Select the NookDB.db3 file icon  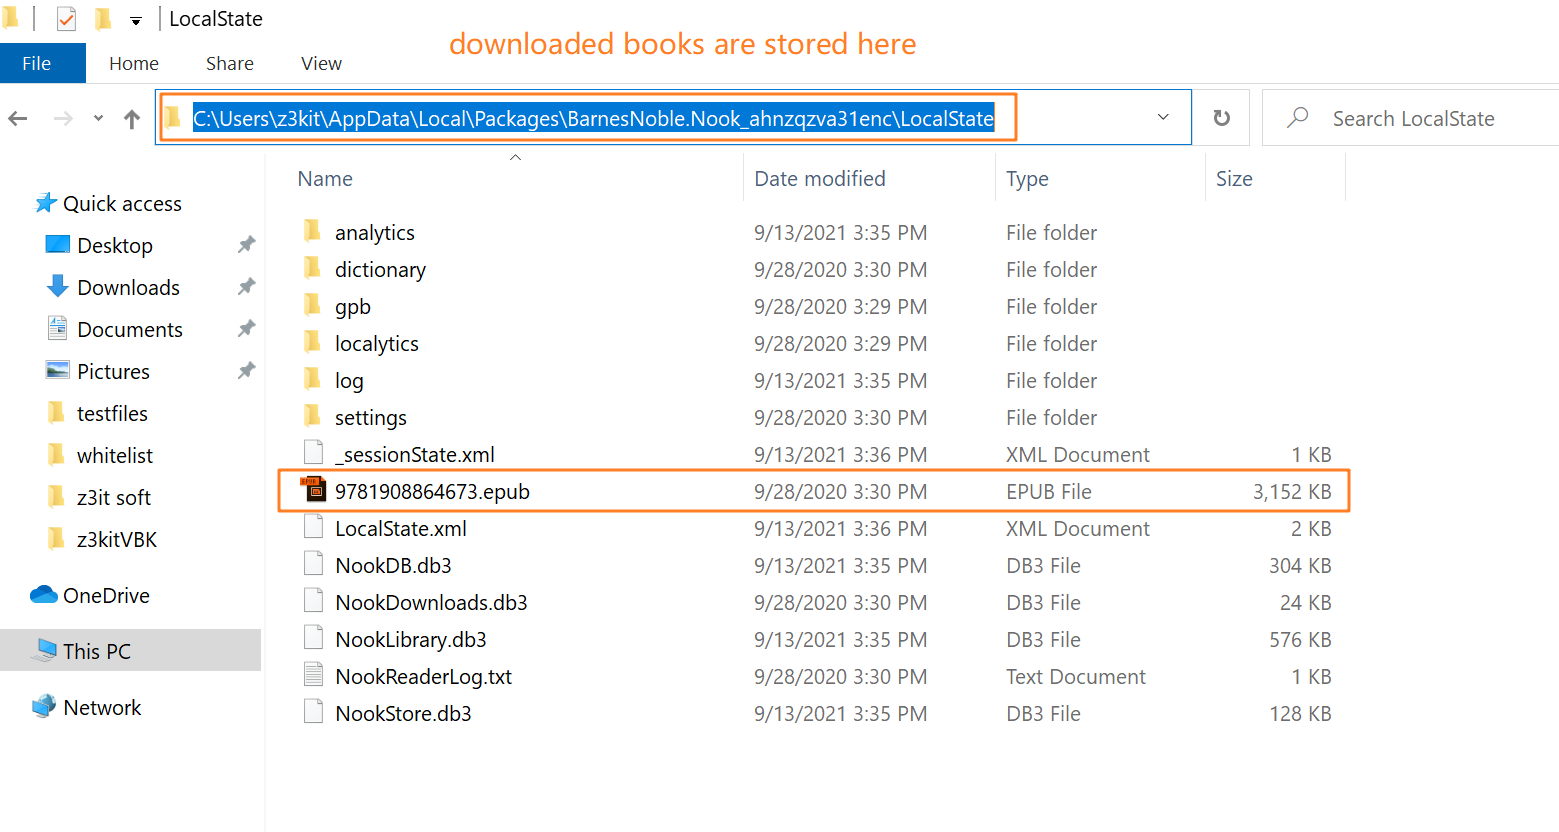pos(313,564)
